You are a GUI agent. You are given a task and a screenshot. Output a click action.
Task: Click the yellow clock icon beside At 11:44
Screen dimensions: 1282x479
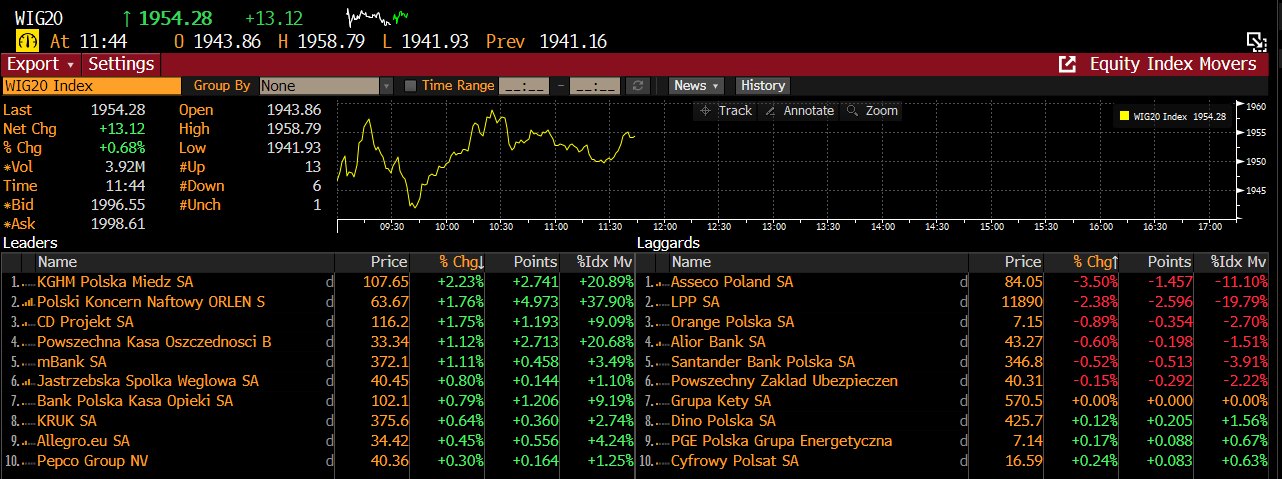(x=26, y=41)
